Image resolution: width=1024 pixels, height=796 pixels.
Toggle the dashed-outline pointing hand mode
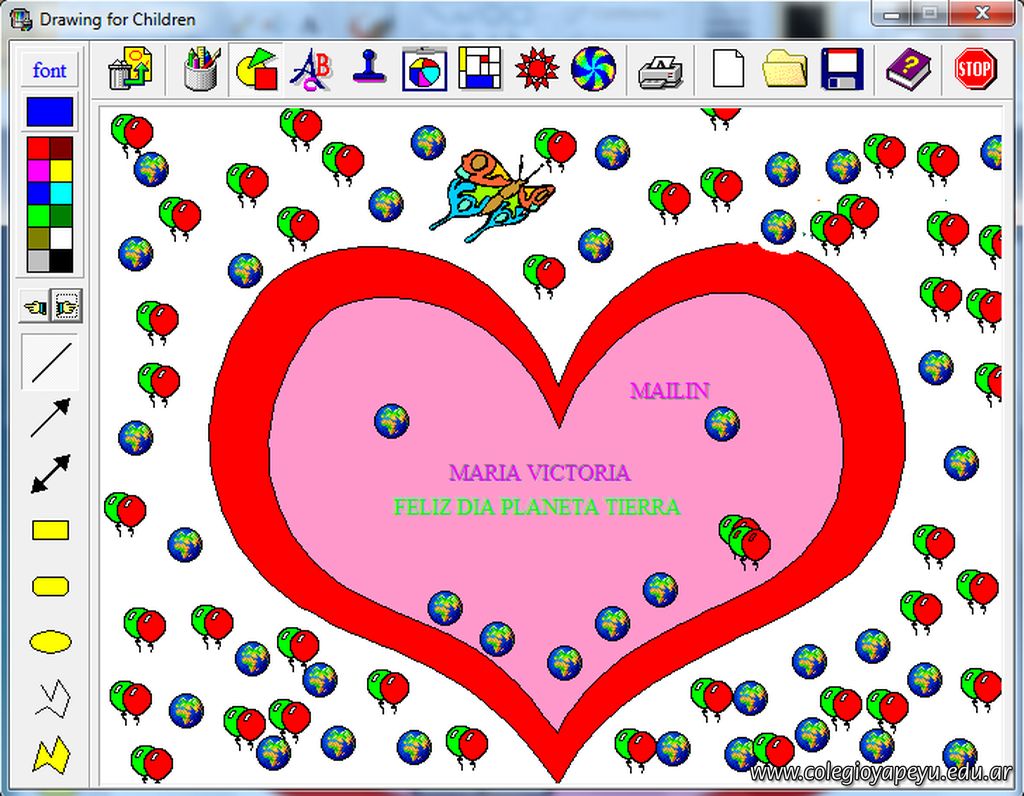coord(65,307)
